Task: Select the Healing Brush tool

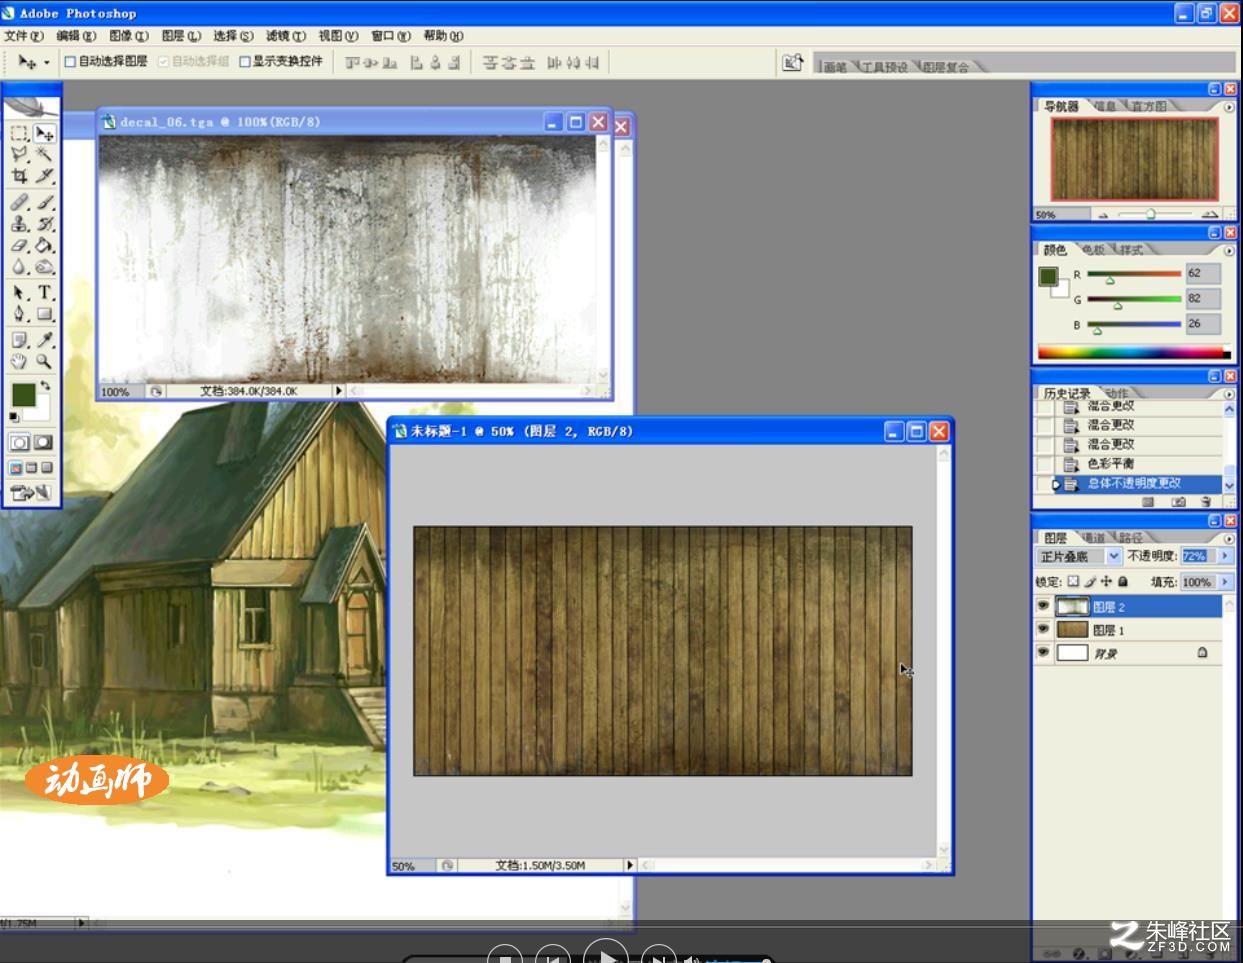Action: pyautogui.click(x=19, y=202)
